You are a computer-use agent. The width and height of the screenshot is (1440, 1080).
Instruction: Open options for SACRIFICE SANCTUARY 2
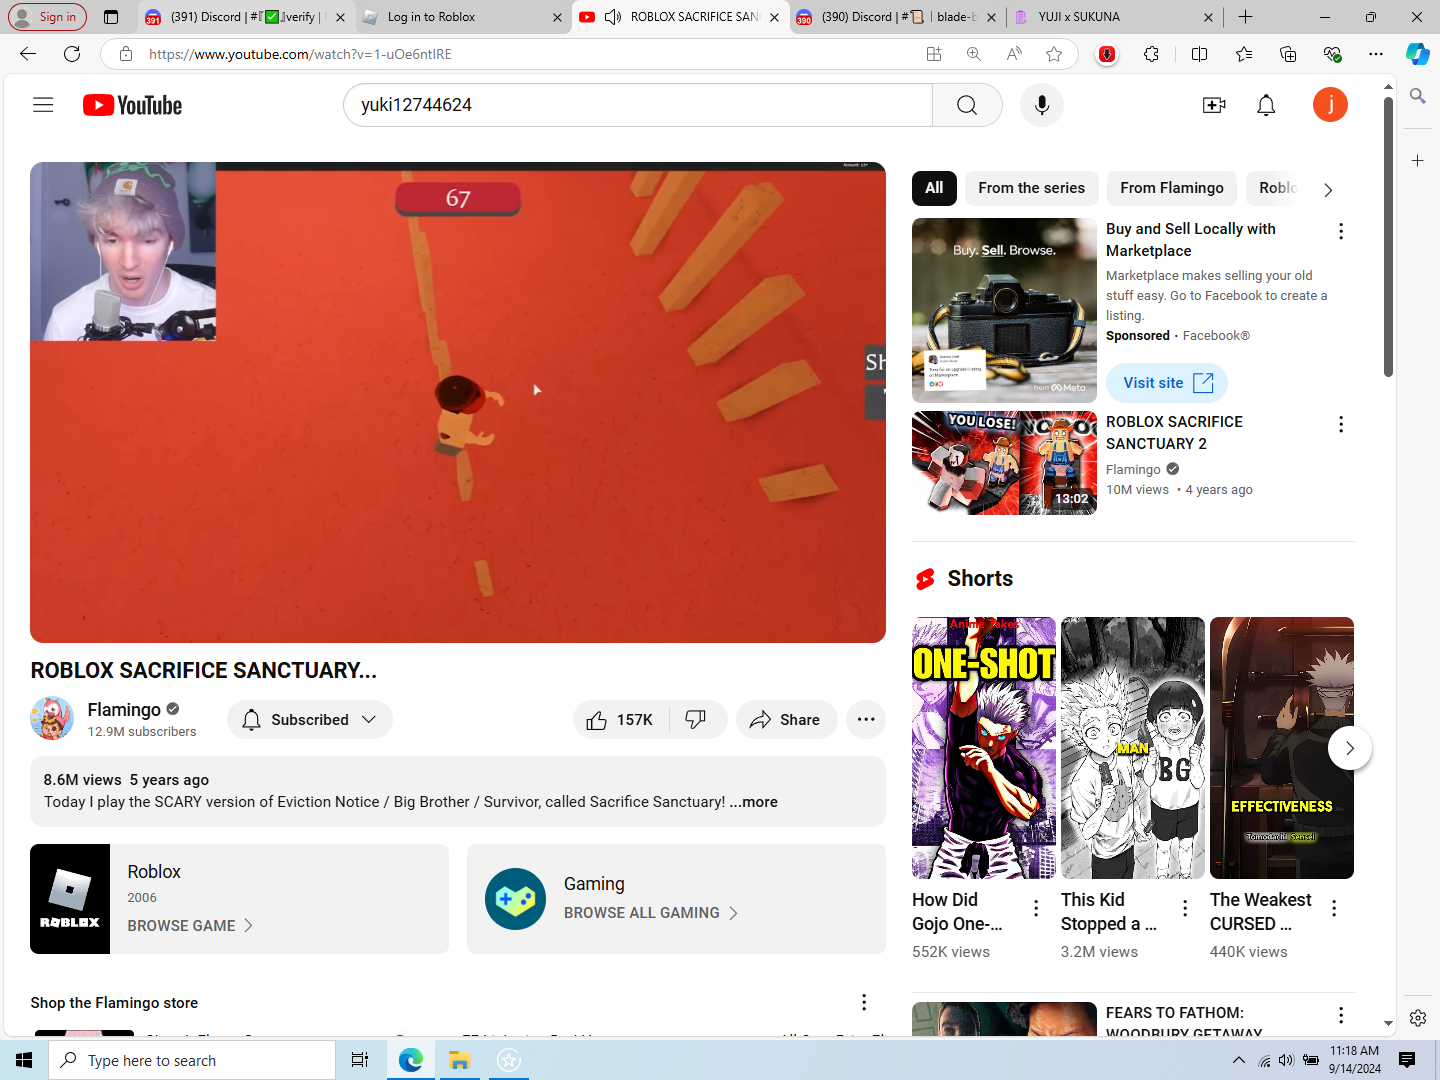point(1341,425)
